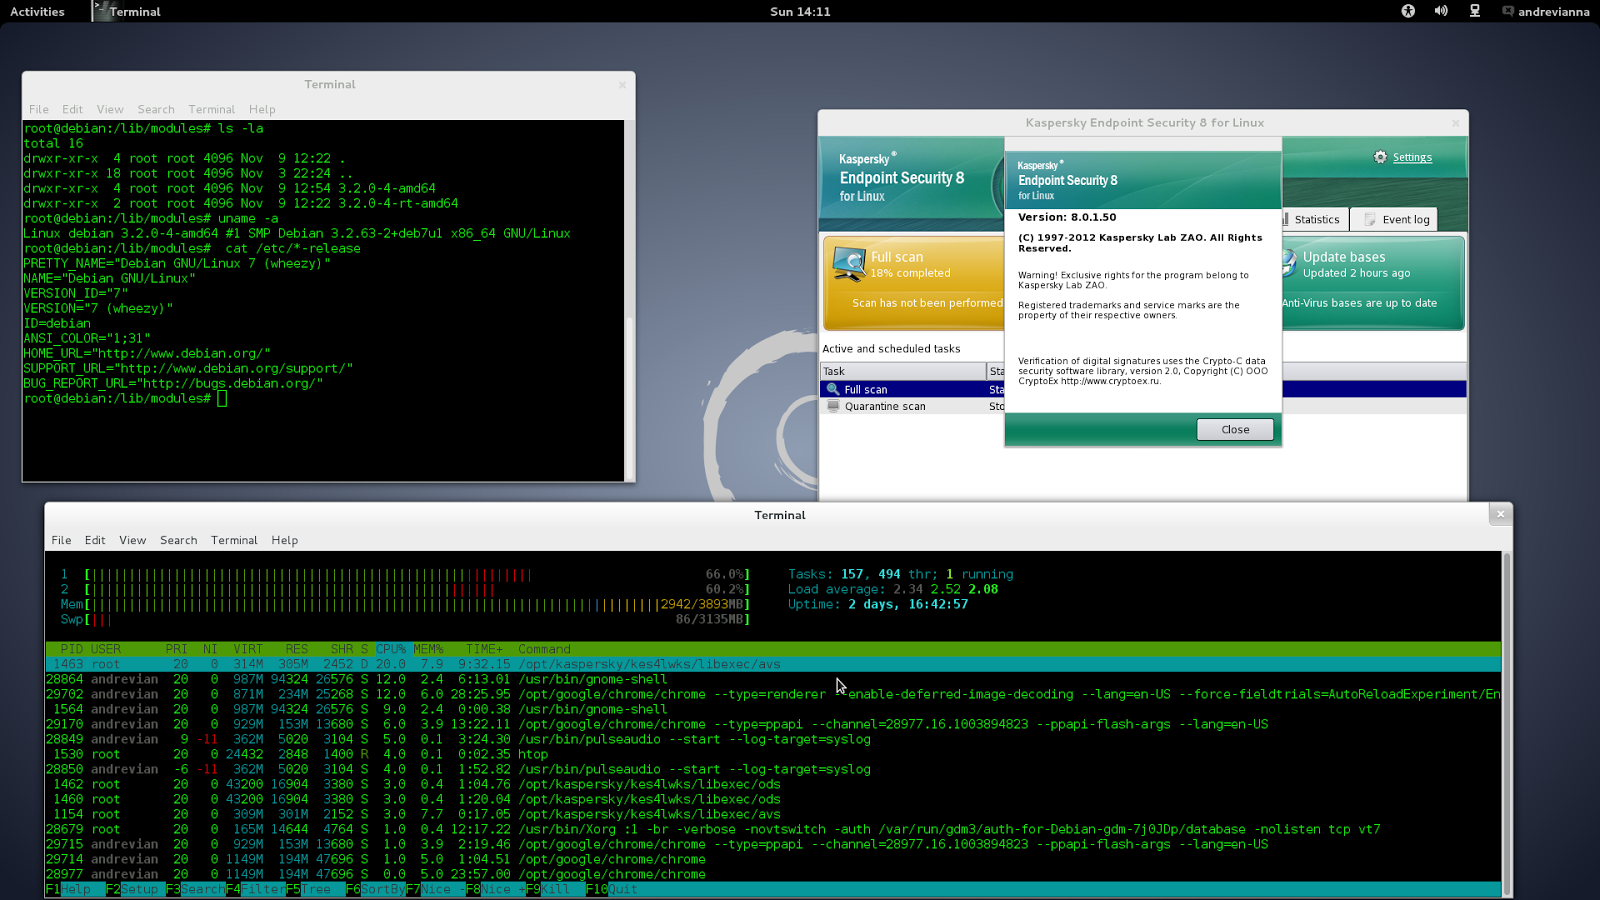This screenshot has height=900, width=1600.
Task: Click the Sun 14:11 clock
Action: coord(800,12)
